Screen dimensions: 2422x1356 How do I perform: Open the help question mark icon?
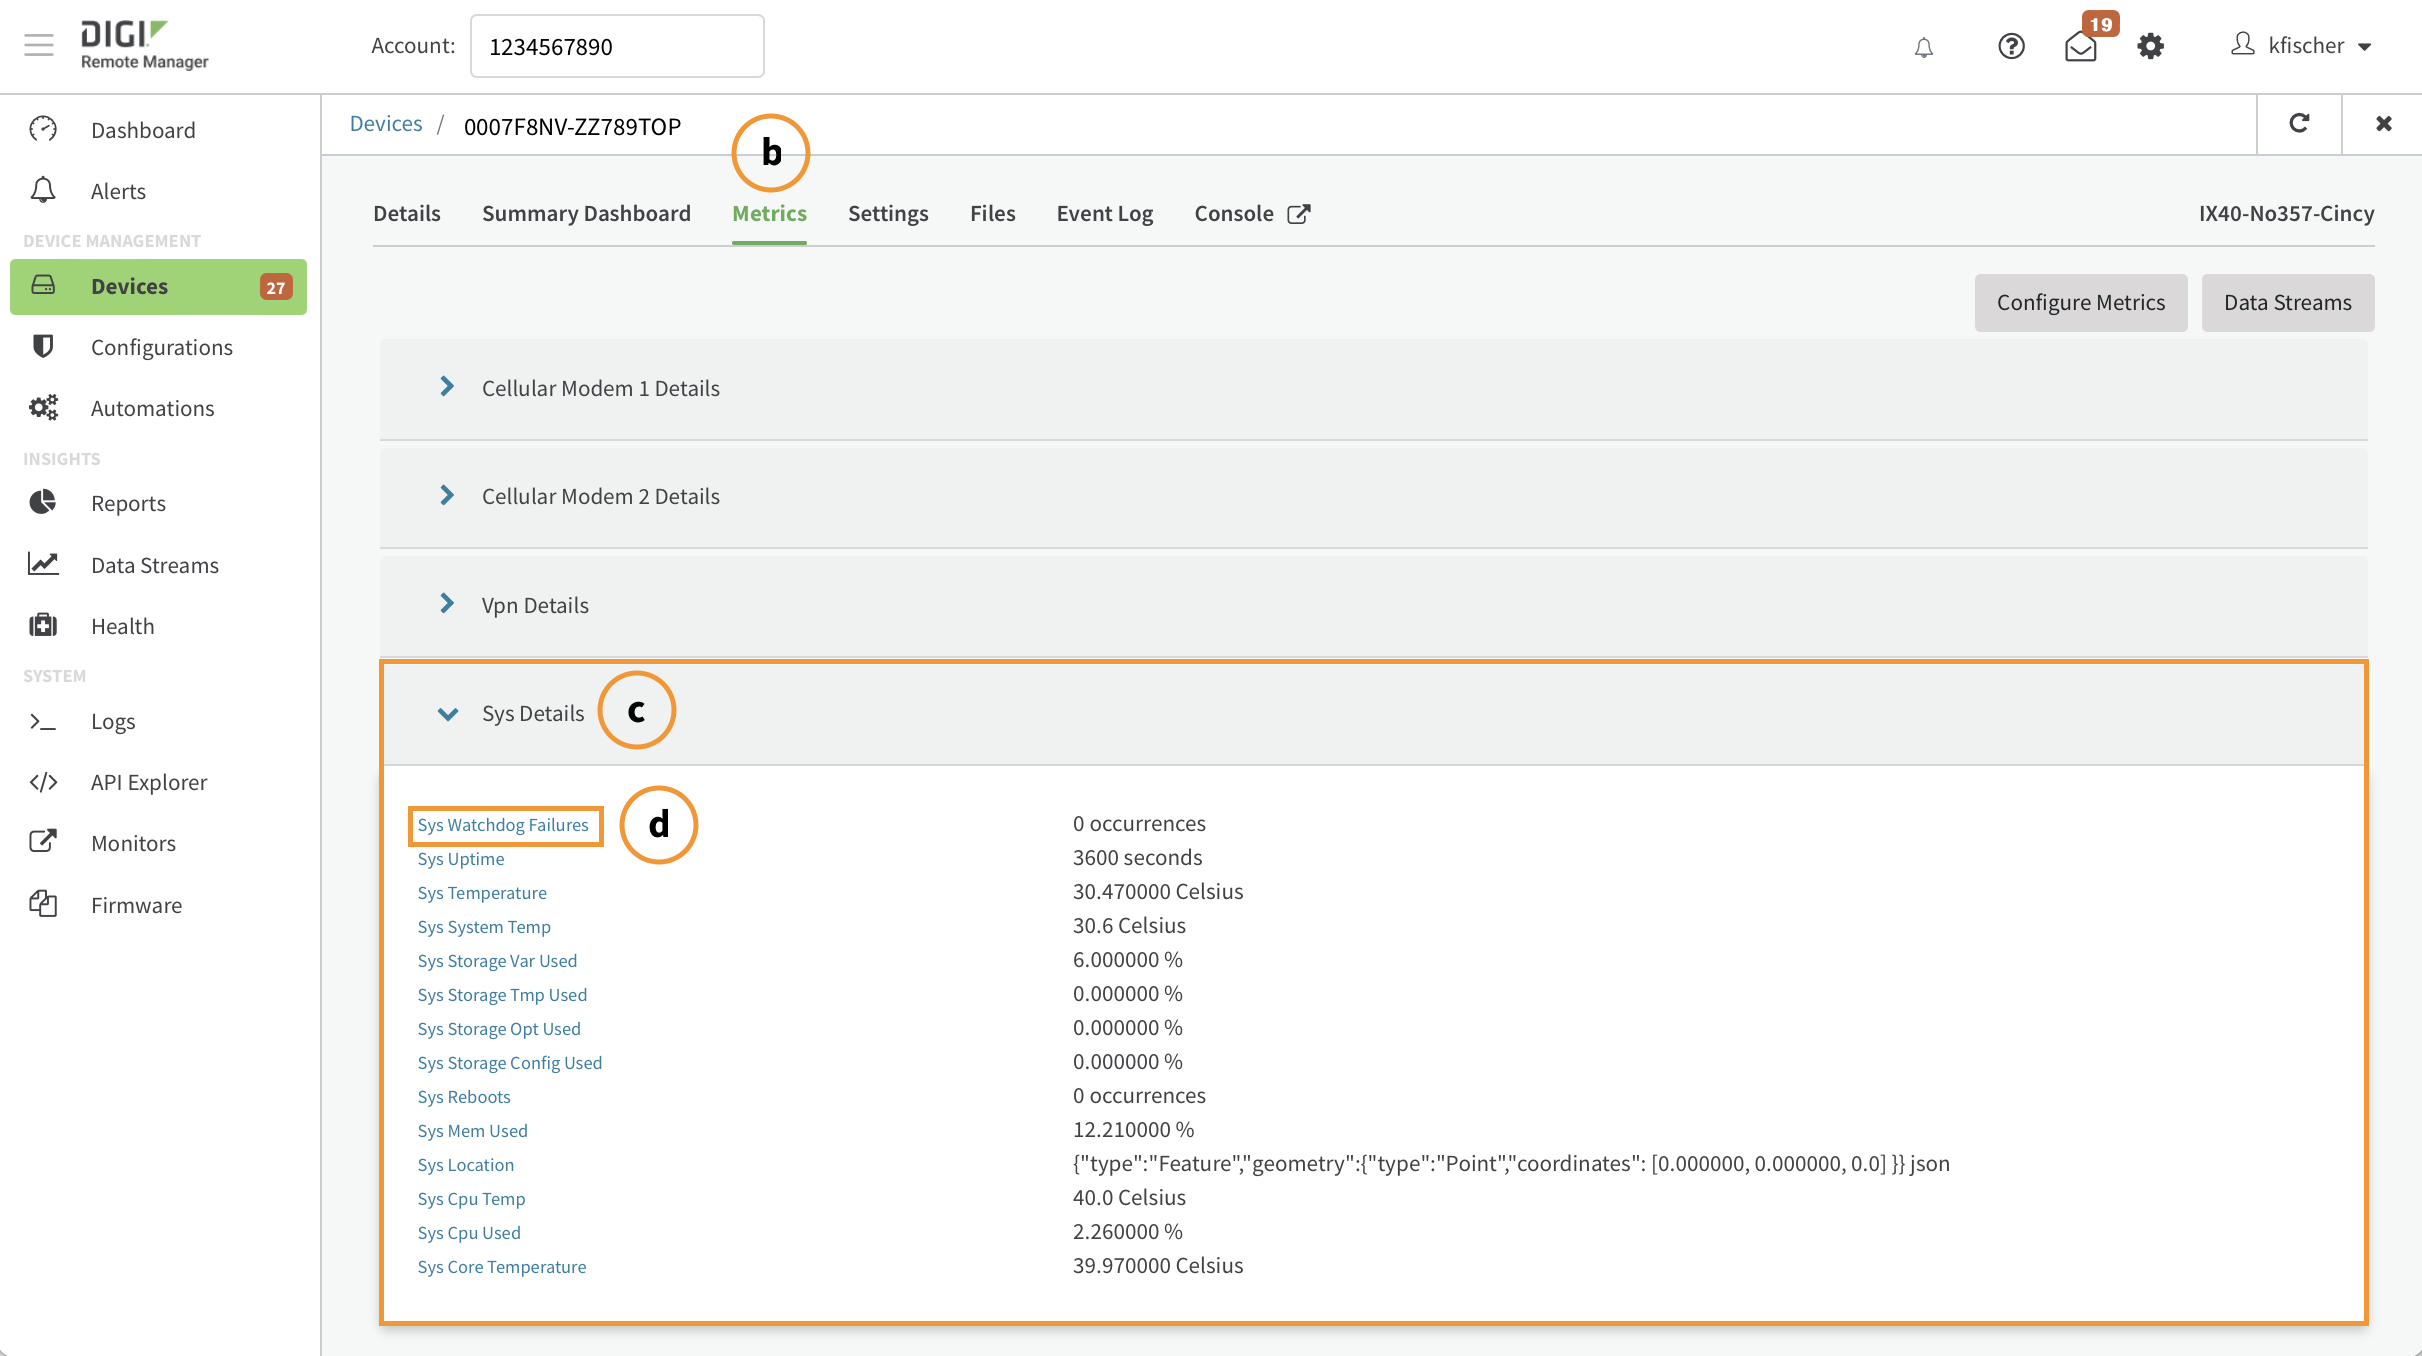pos(2011,46)
